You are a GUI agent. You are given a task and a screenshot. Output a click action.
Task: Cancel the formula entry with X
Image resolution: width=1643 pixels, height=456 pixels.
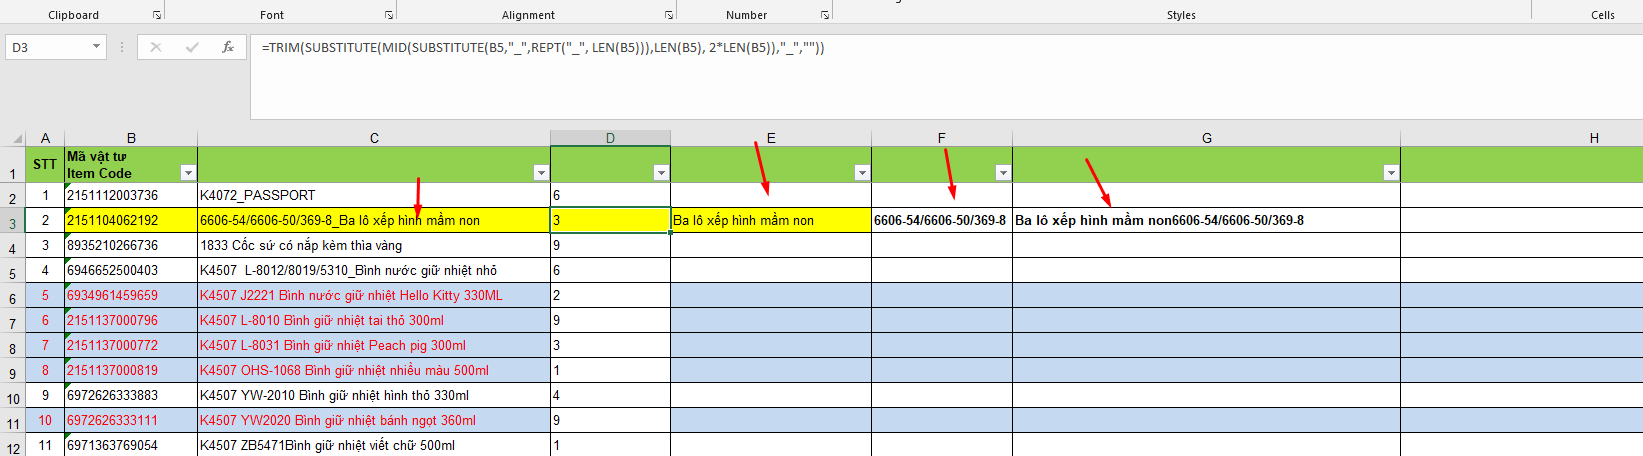(156, 47)
